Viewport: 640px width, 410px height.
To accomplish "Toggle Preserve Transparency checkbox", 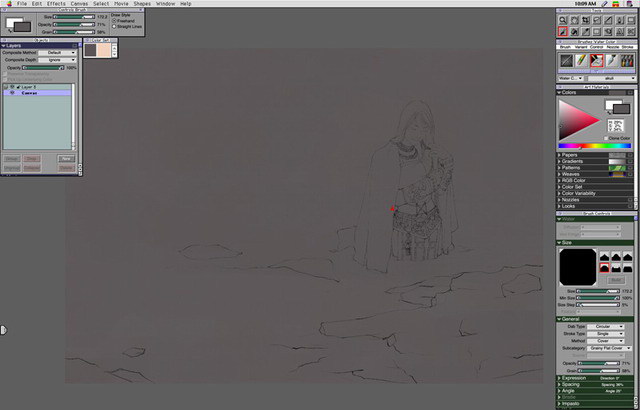I will (5, 74).
